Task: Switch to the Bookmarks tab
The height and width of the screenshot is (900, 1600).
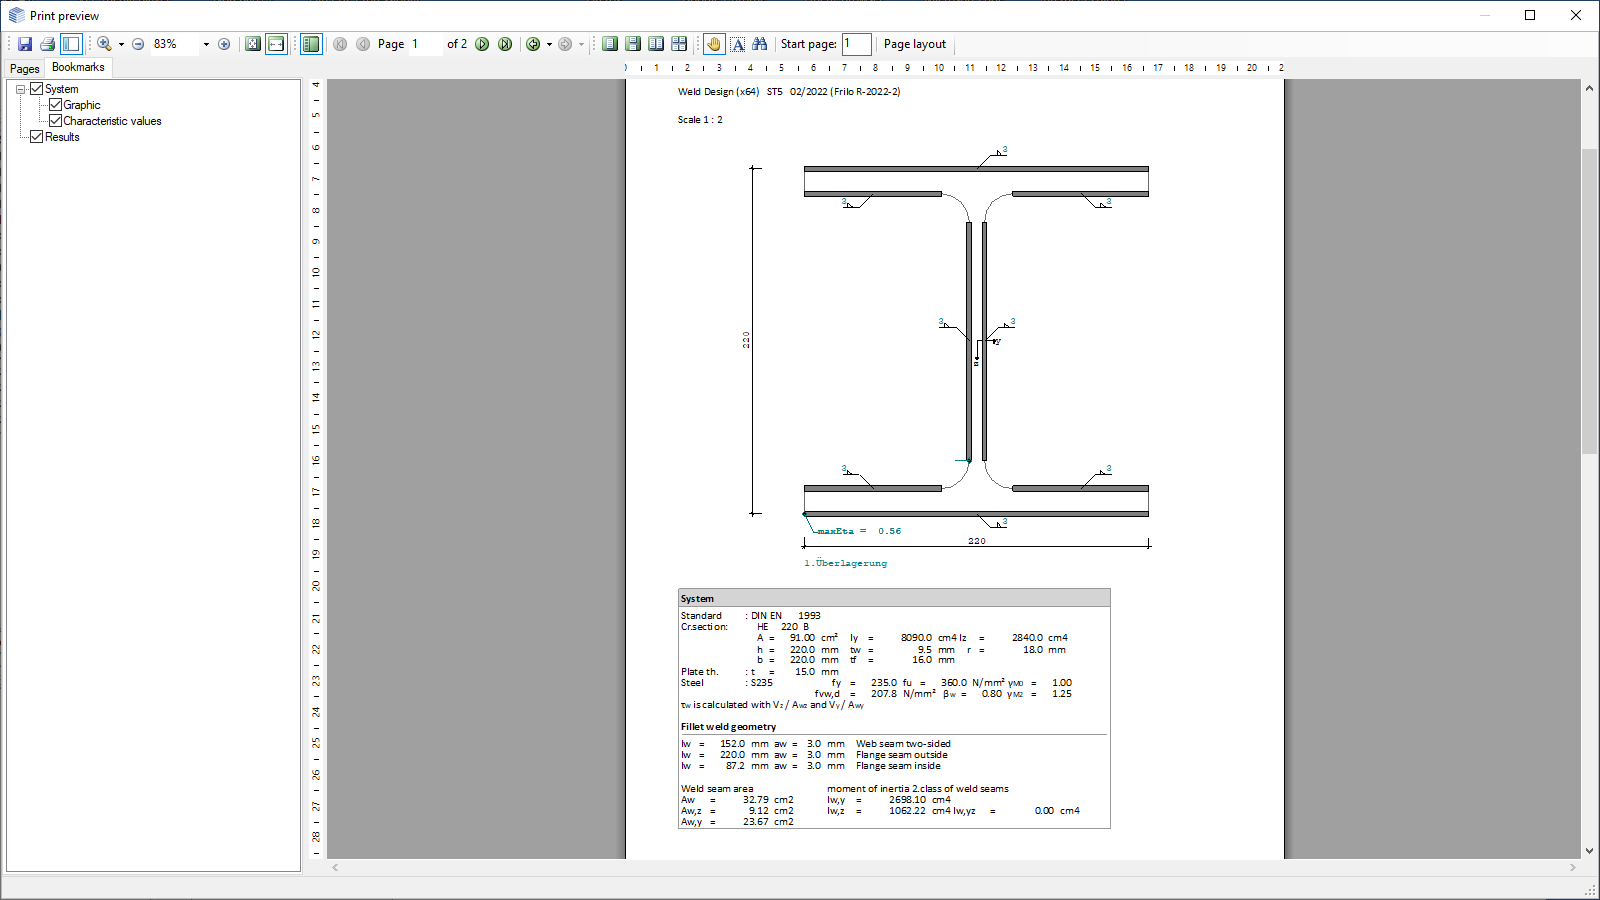Action: (x=78, y=67)
